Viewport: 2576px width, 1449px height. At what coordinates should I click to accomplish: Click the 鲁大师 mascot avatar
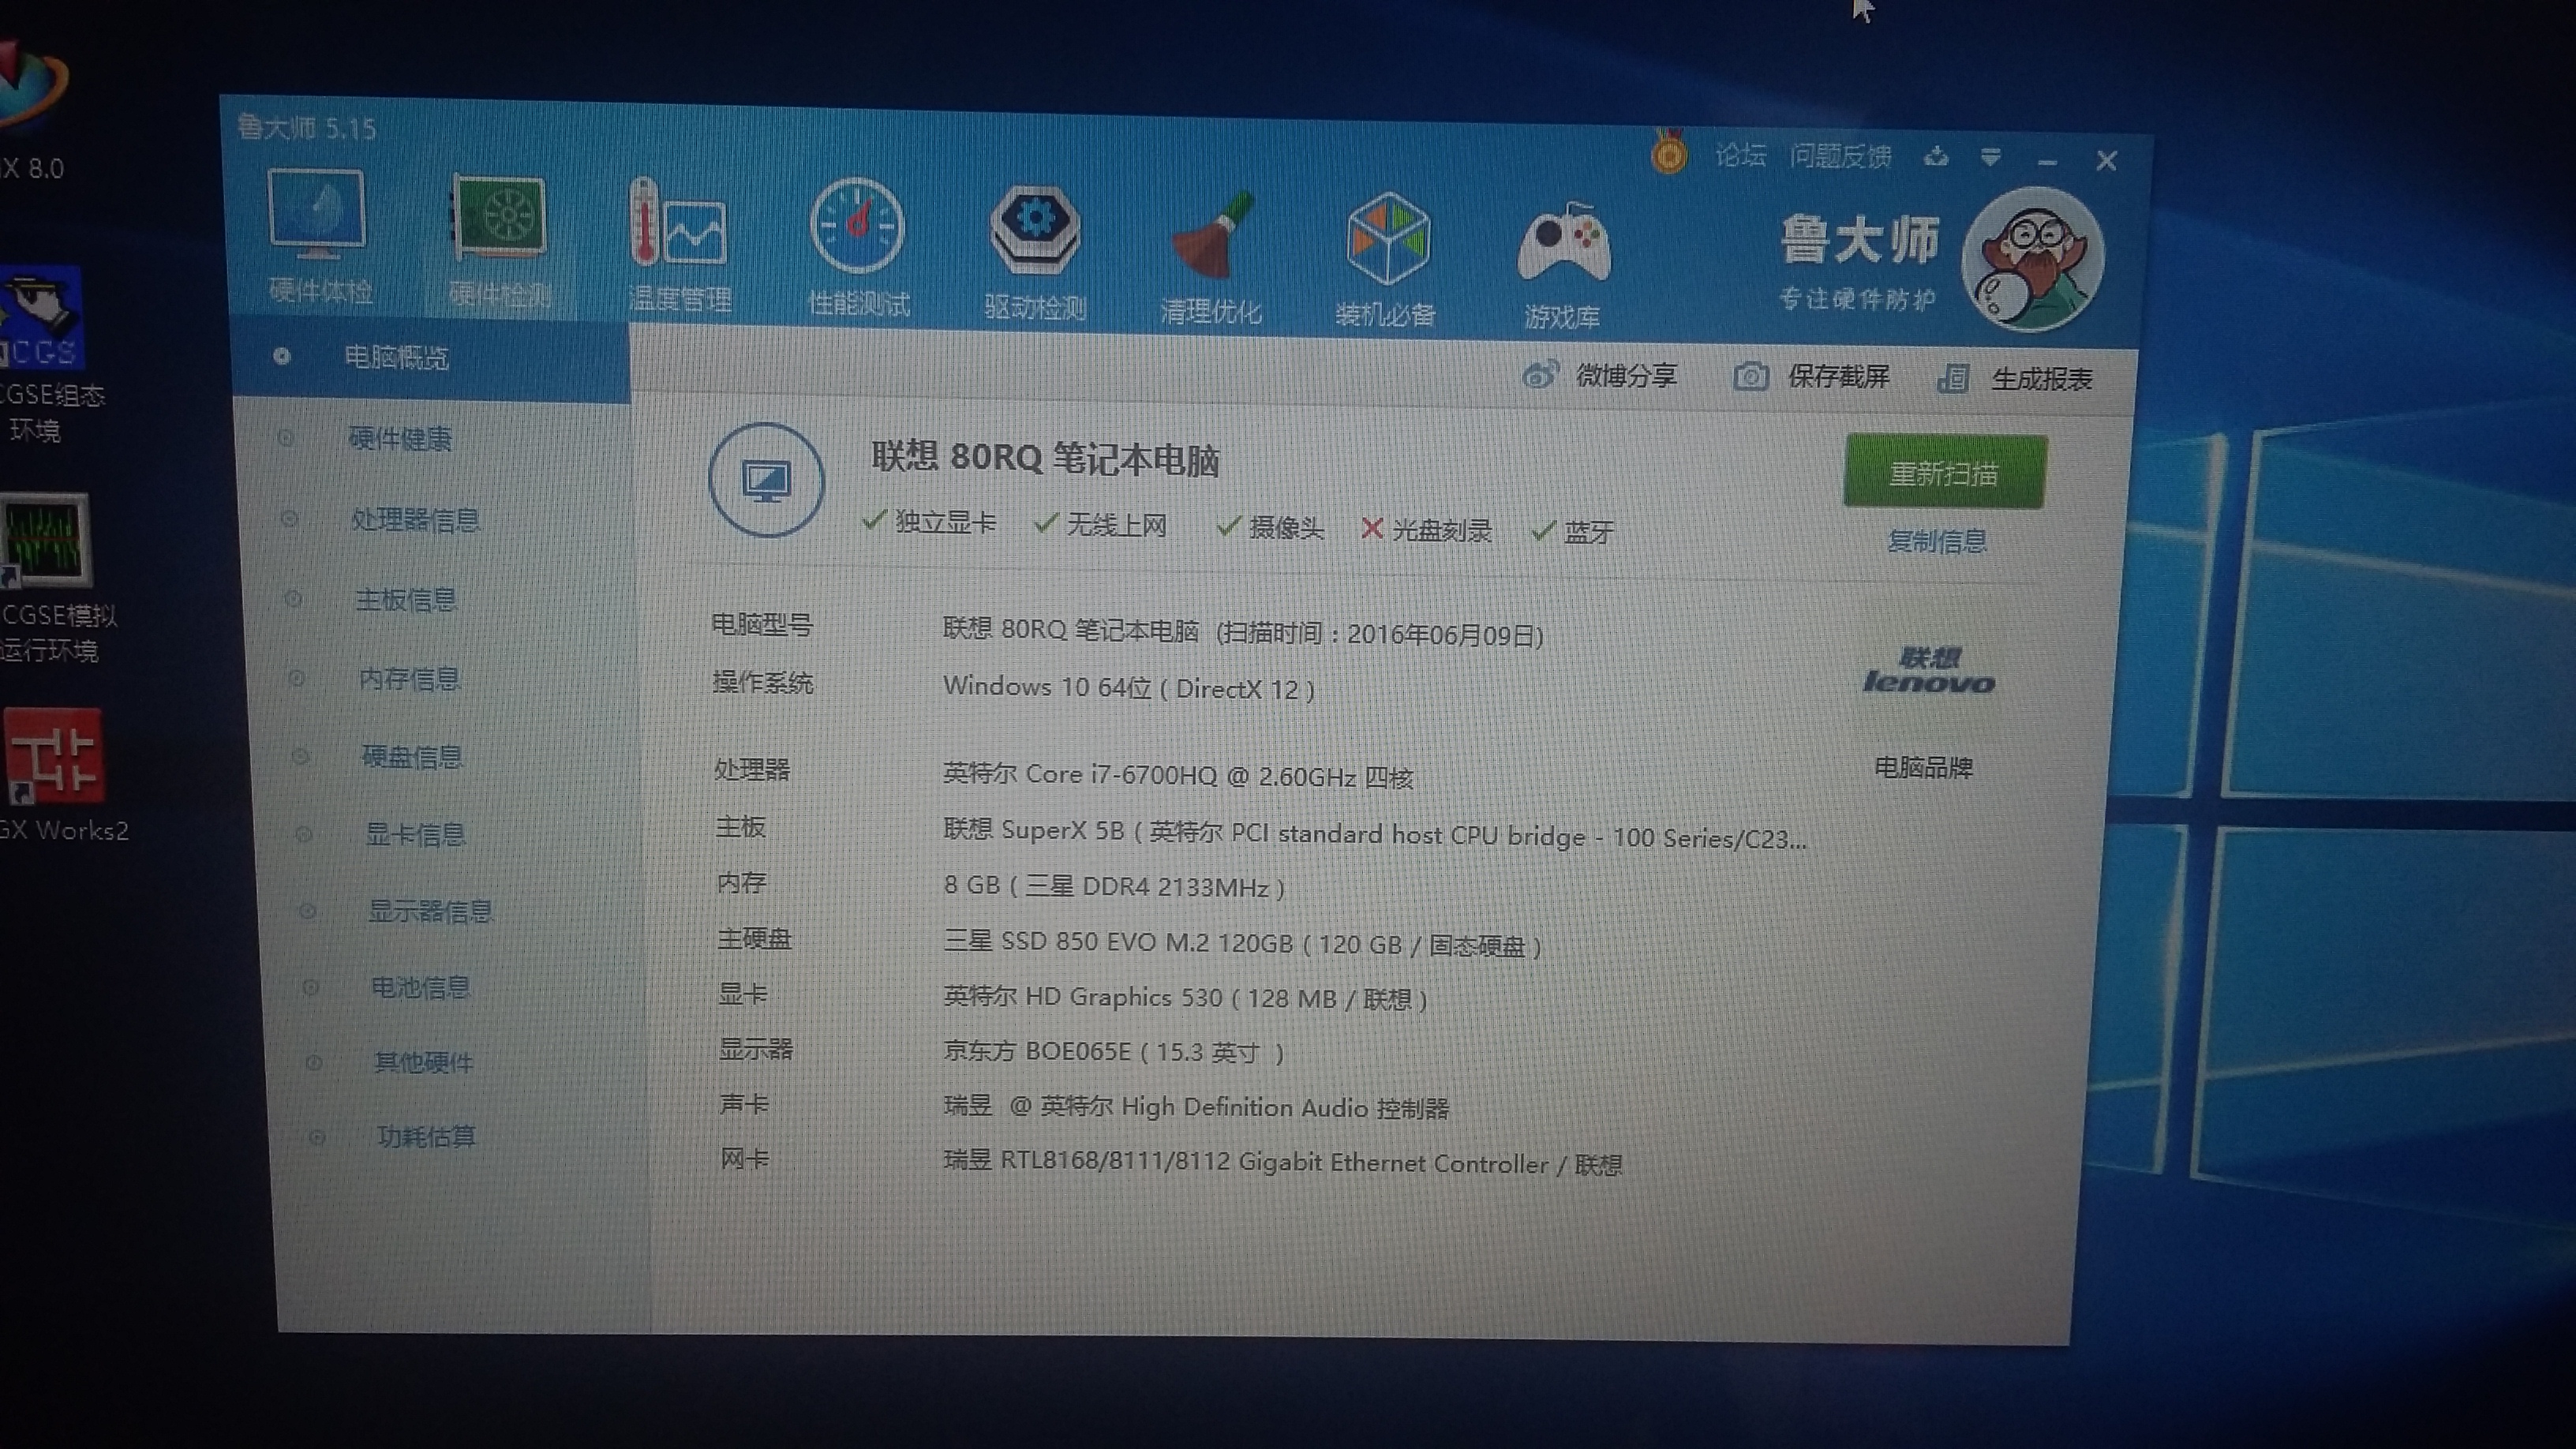pyautogui.click(x=2033, y=258)
